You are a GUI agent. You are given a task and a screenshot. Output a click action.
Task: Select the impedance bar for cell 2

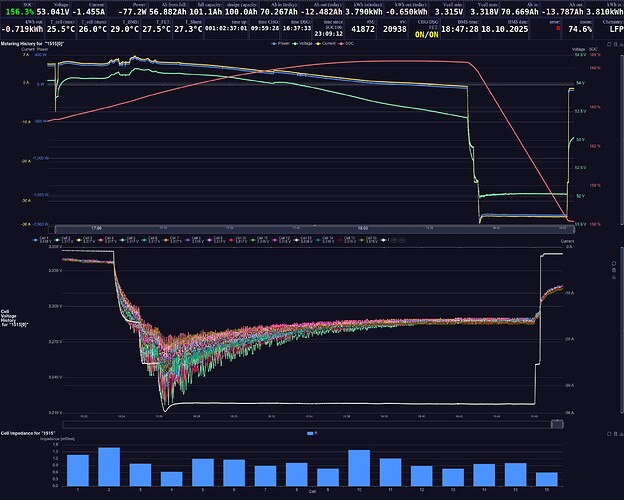point(109,465)
